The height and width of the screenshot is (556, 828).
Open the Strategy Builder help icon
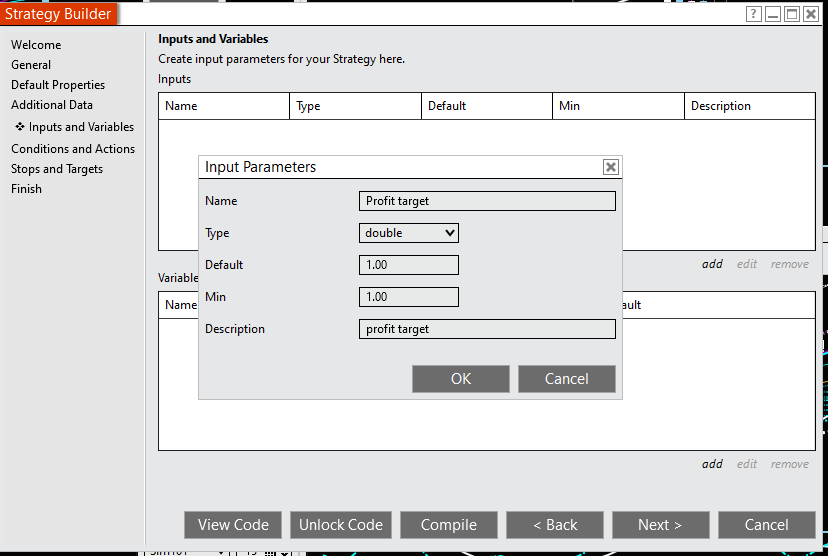(754, 14)
